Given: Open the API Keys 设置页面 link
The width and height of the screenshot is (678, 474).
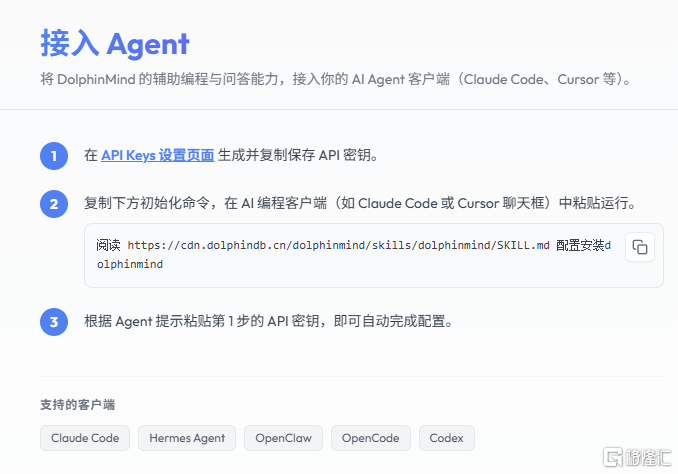Looking at the screenshot, I should tap(157, 155).
